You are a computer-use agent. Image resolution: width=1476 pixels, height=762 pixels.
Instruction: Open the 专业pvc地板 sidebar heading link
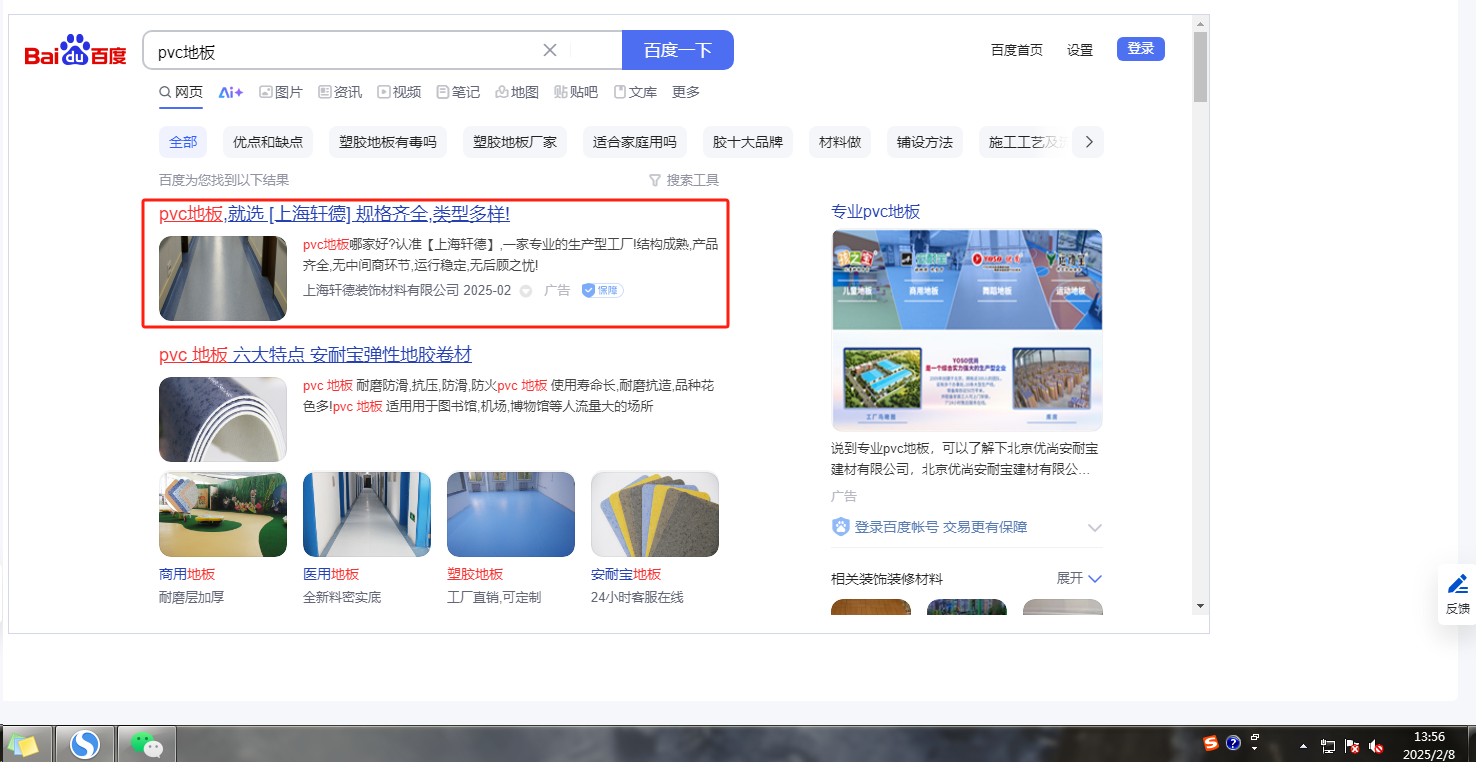click(876, 211)
